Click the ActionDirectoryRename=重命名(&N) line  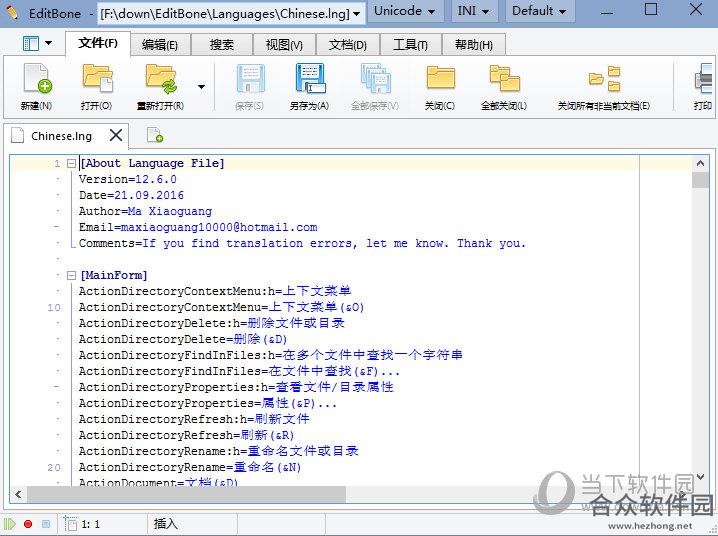190,467
